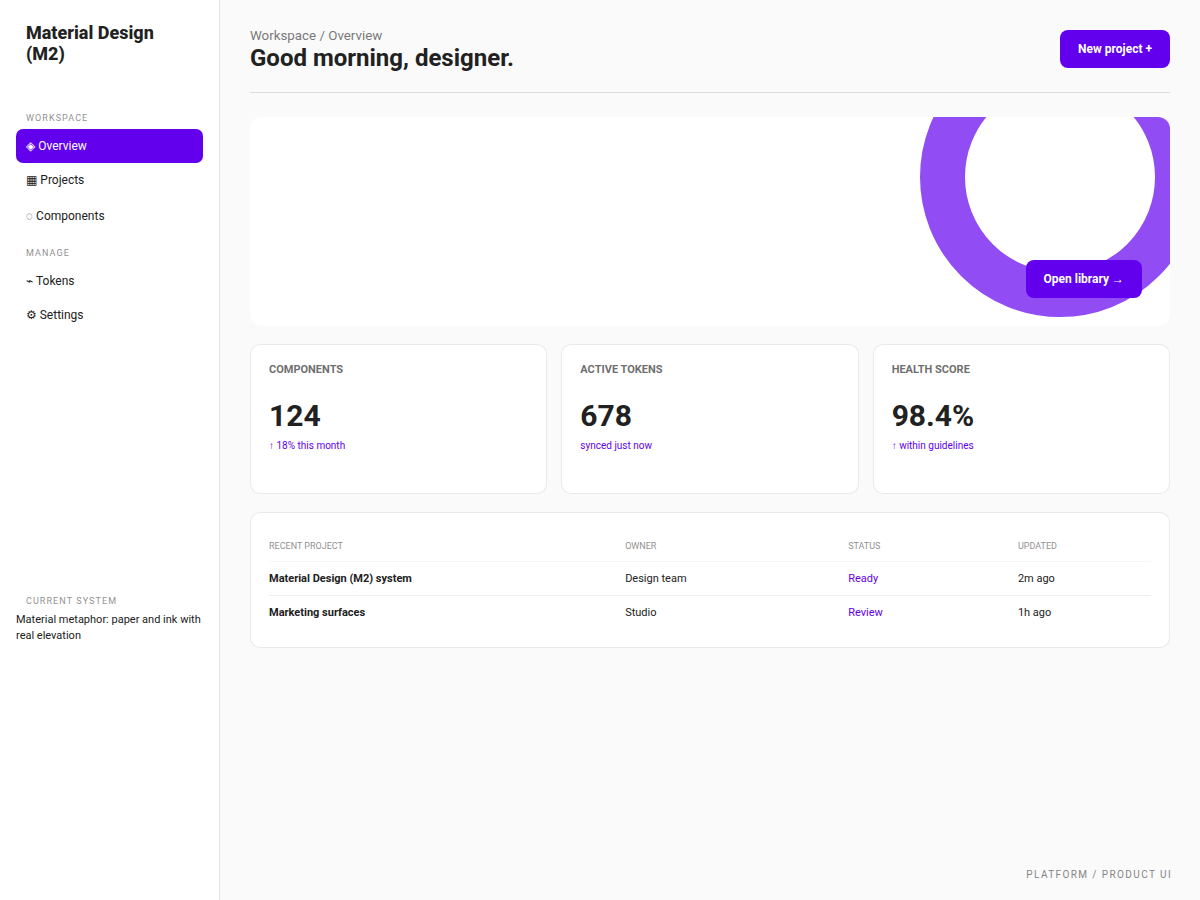The height and width of the screenshot is (900, 1200).
Task: Click the Workspace / Overview breadcrumb
Action: pos(316,36)
